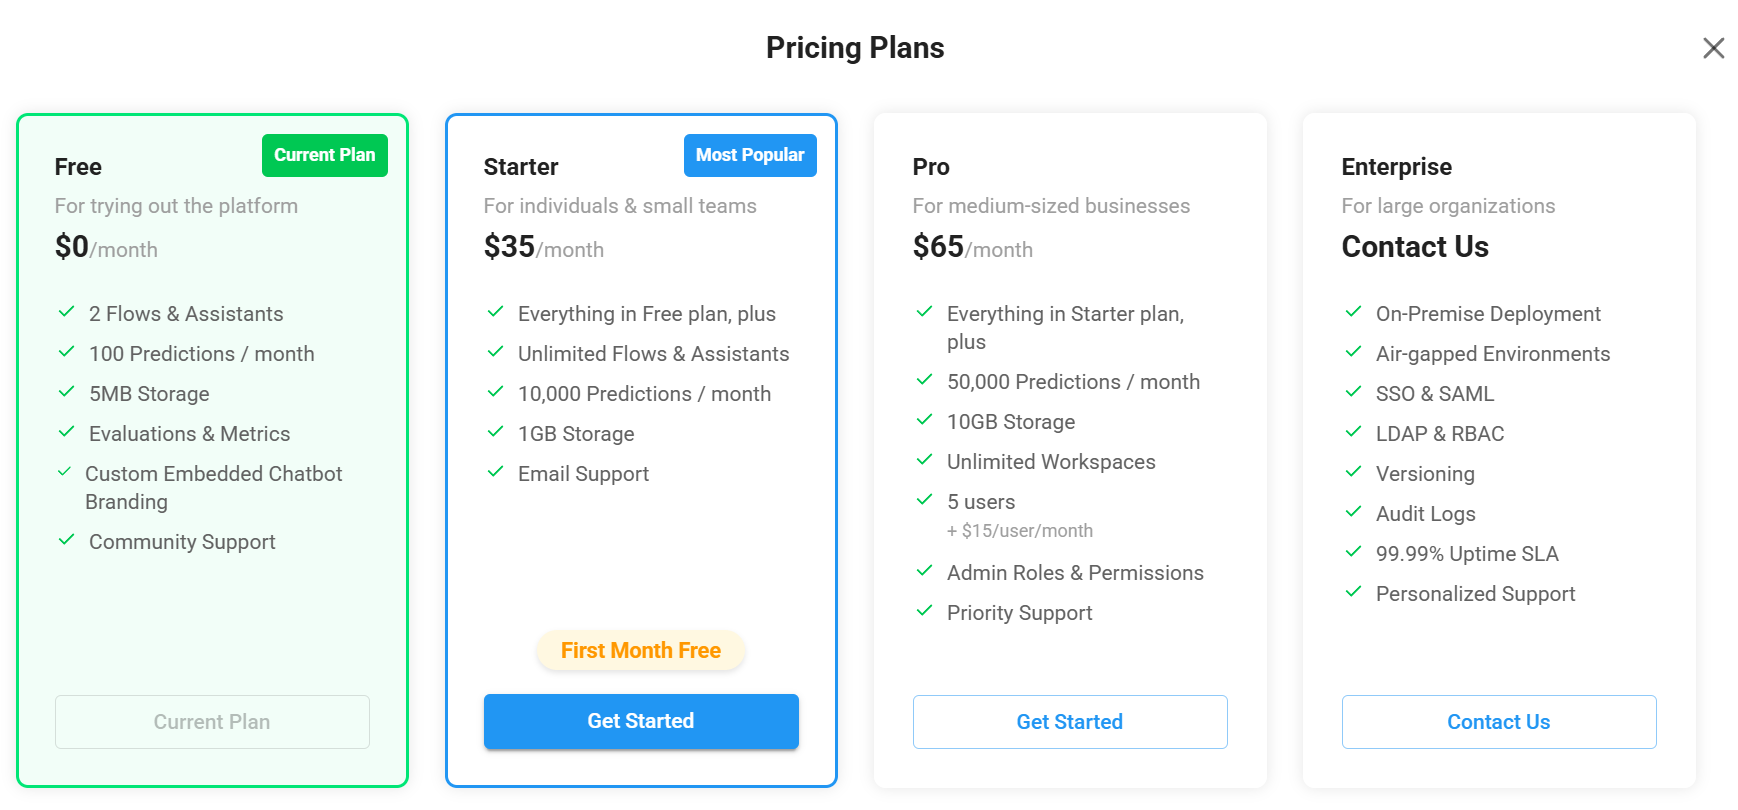Image resolution: width=1738 pixels, height=810 pixels.
Task: Click checkmark beside Unlimited Flows & Assistants
Action: 495,352
